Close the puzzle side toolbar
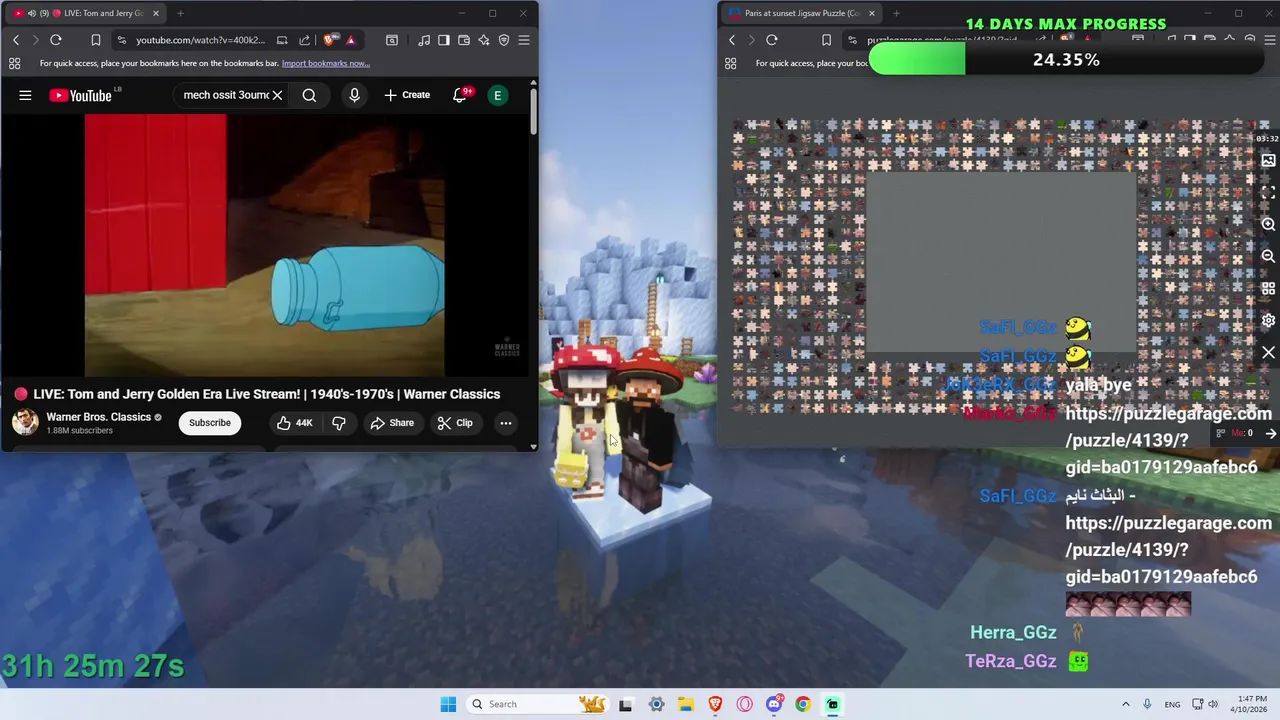 [1268, 353]
